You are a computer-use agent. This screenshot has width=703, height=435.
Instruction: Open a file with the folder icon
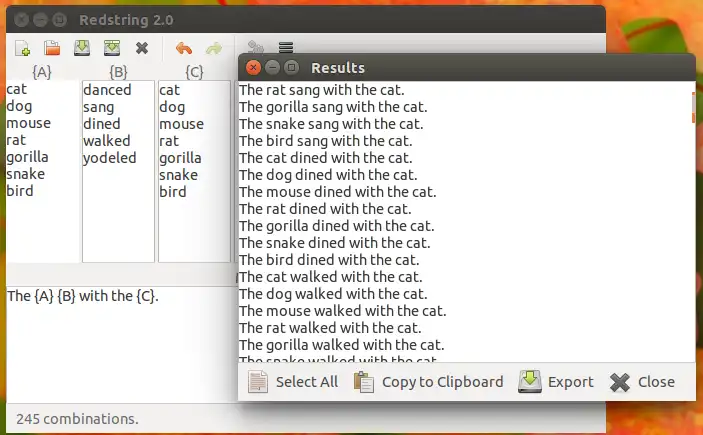(52, 48)
